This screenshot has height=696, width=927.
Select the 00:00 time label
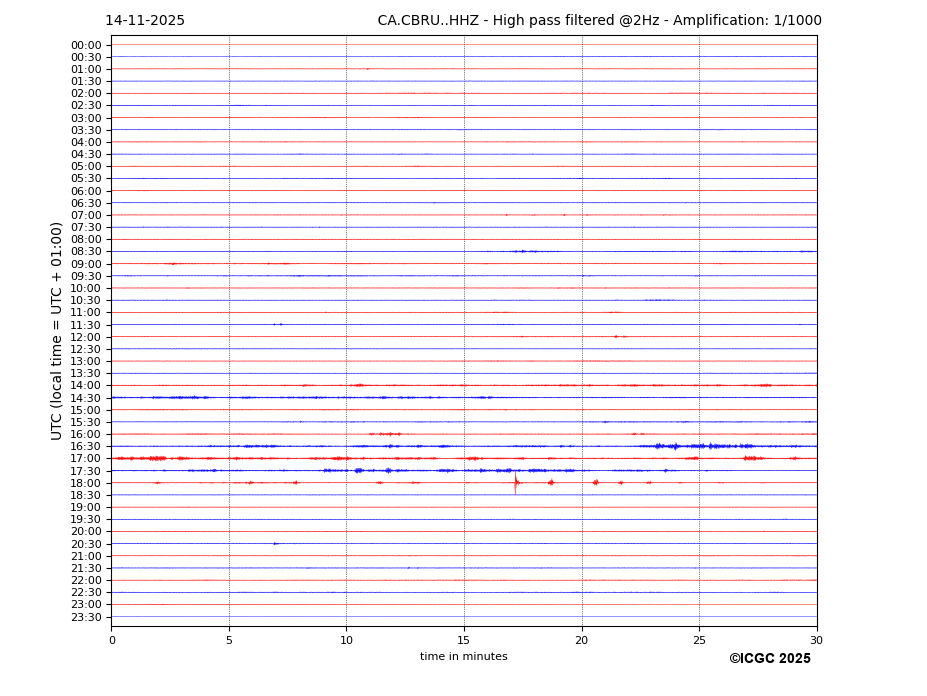(x=86, y=45)
